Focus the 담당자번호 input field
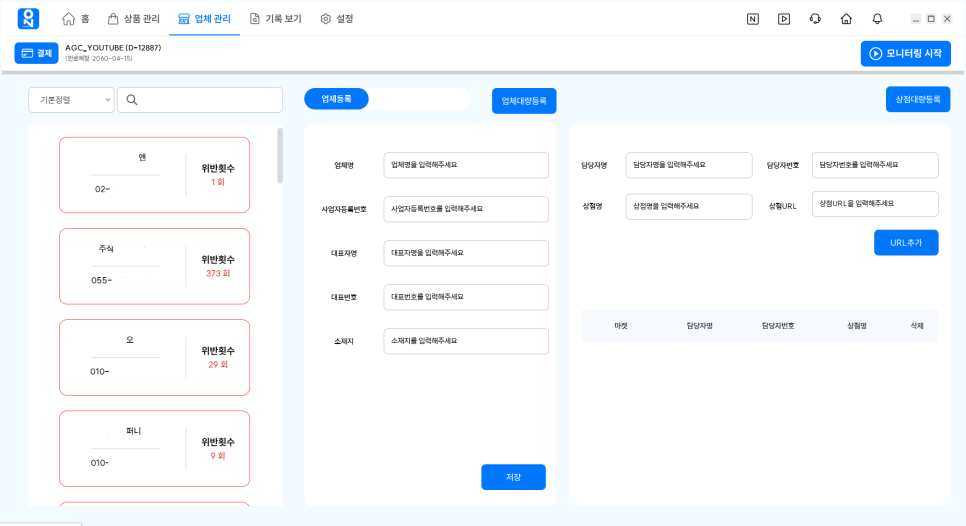966x526 pixels. [875, 165]
